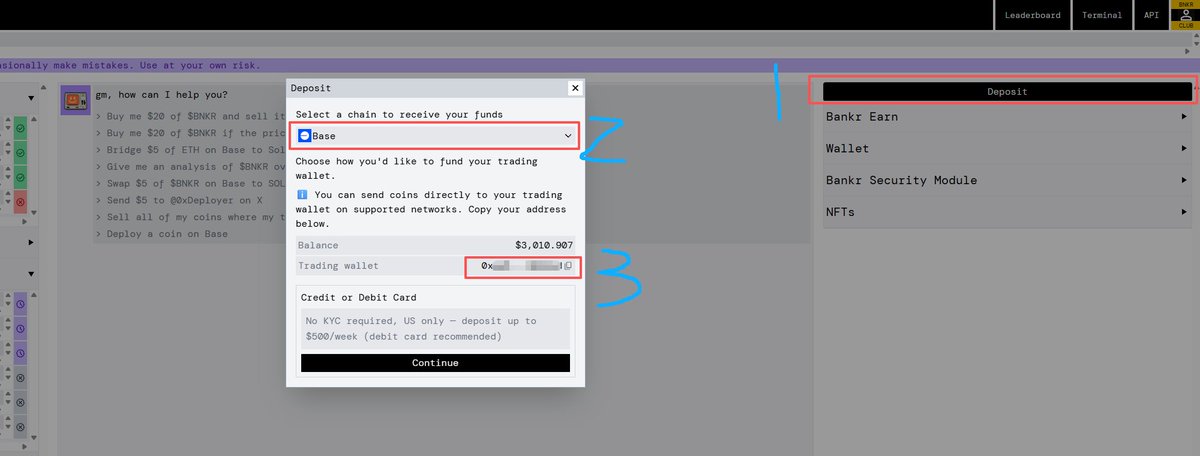Click the topmost green check status icon

tap(20, 129)
